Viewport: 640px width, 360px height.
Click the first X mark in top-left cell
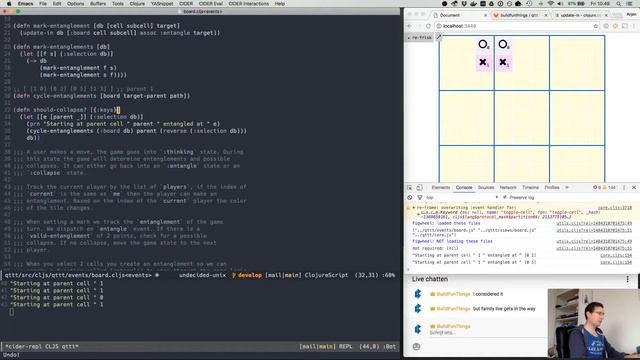click(x=484, y=62)
